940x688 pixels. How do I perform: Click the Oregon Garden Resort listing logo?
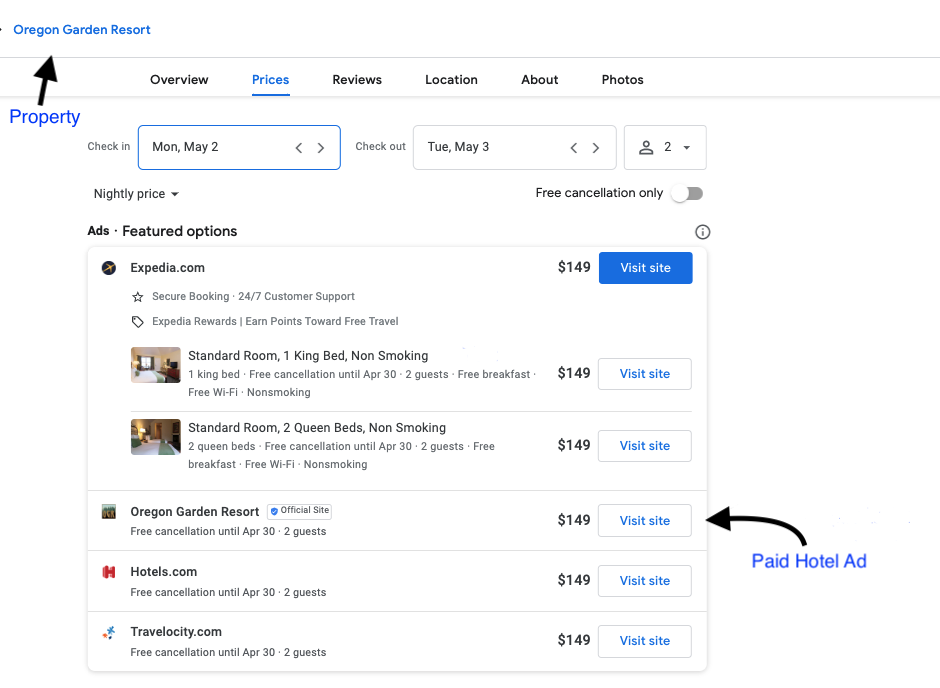pyautogui.click(x=109, y=512)
